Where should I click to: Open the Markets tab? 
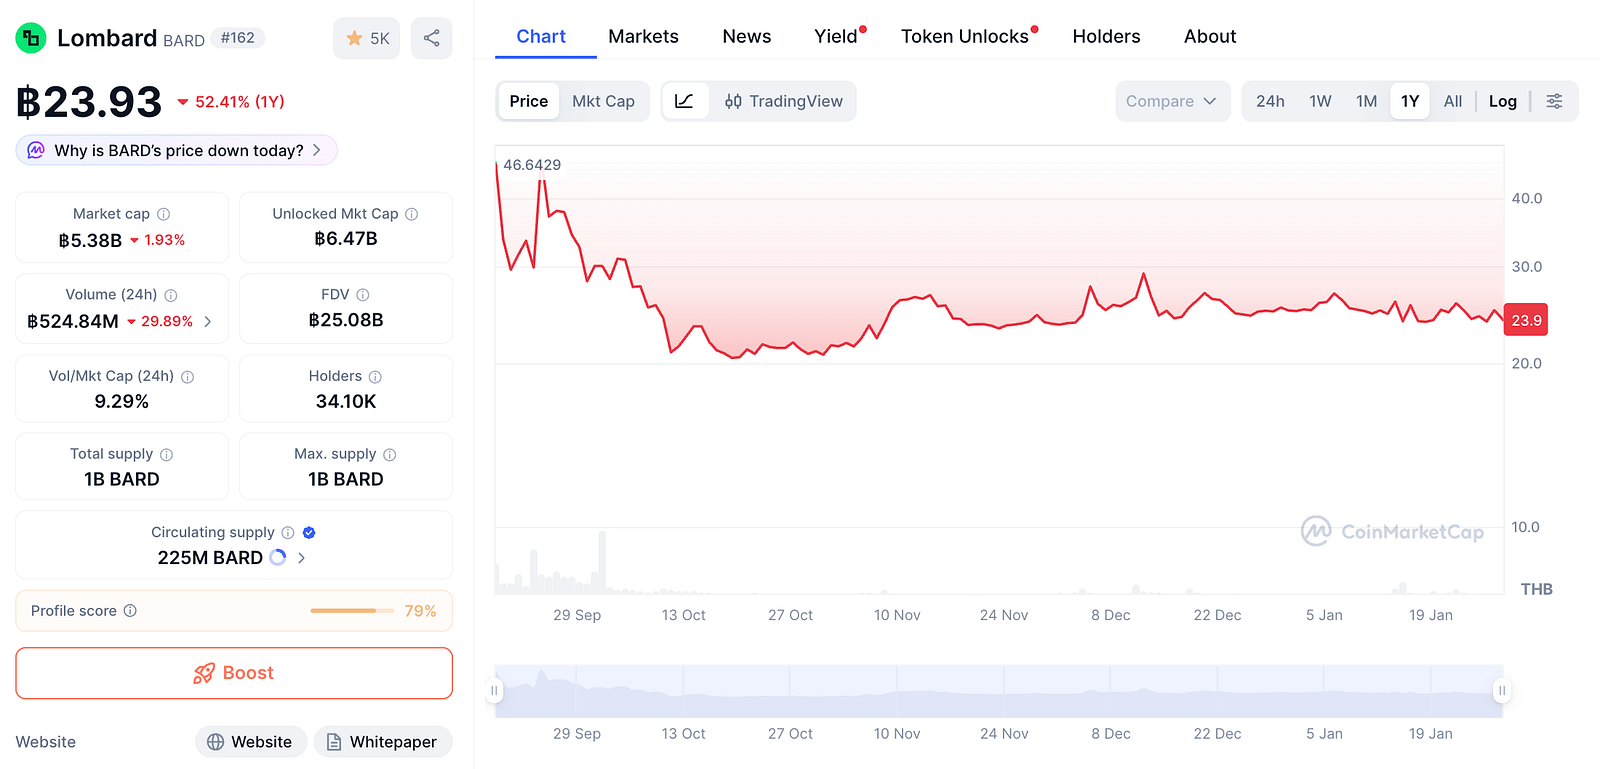(x=643, y=36)
